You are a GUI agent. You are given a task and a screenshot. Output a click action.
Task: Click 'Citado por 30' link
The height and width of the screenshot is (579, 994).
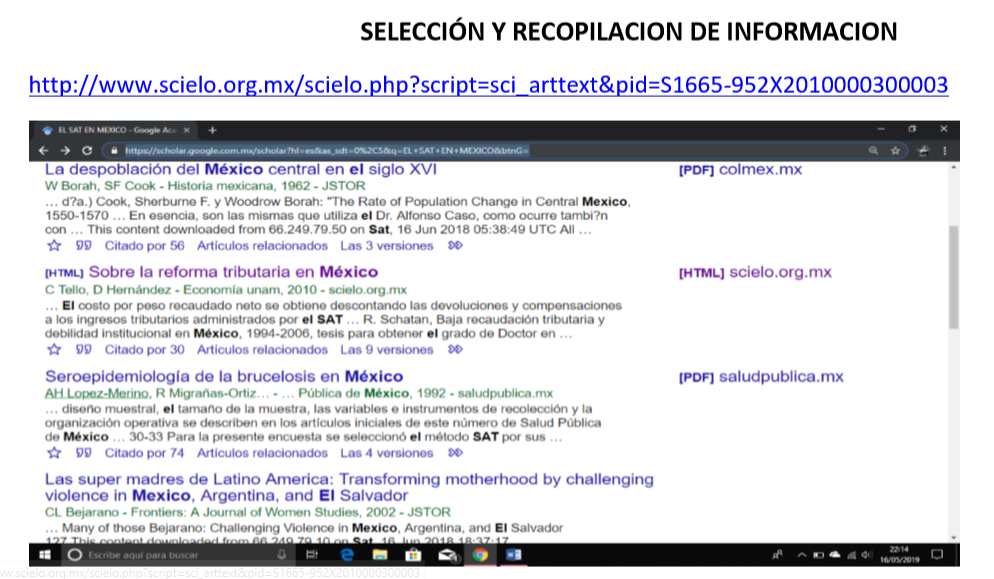coord(144,350)
